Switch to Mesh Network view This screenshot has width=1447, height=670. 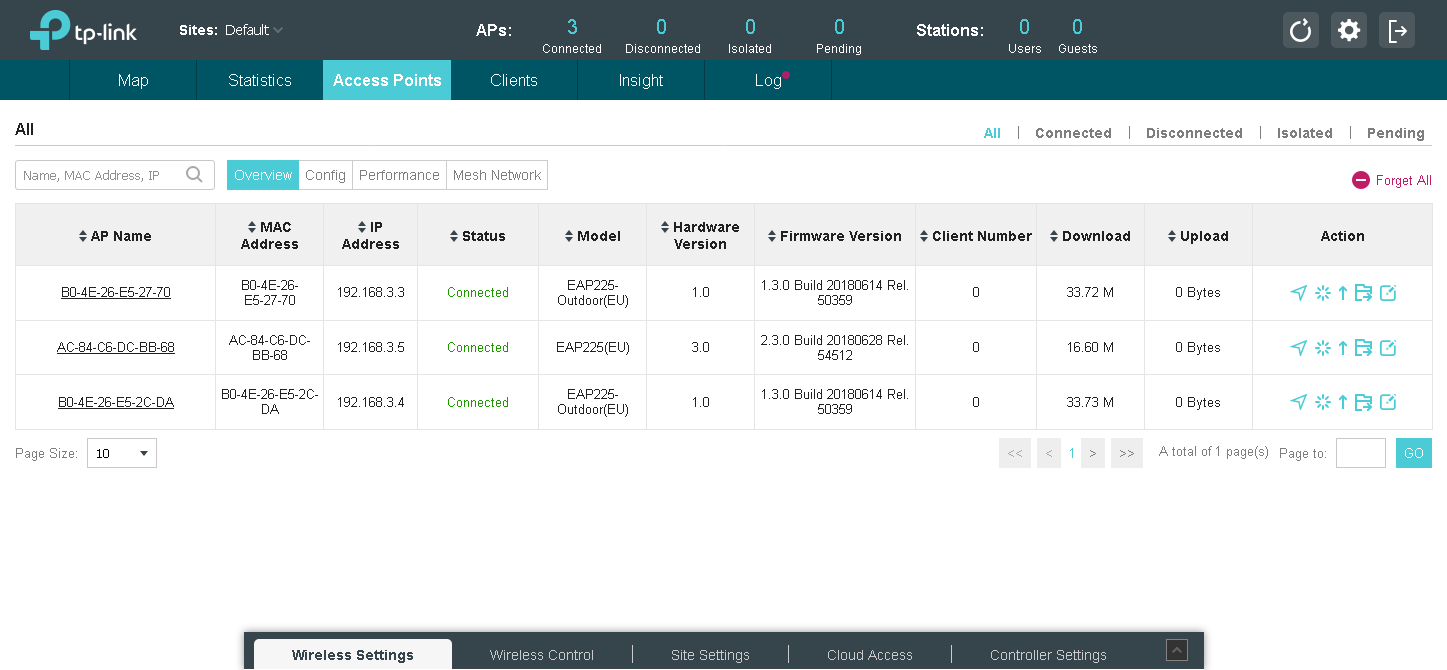coord(497,175)
